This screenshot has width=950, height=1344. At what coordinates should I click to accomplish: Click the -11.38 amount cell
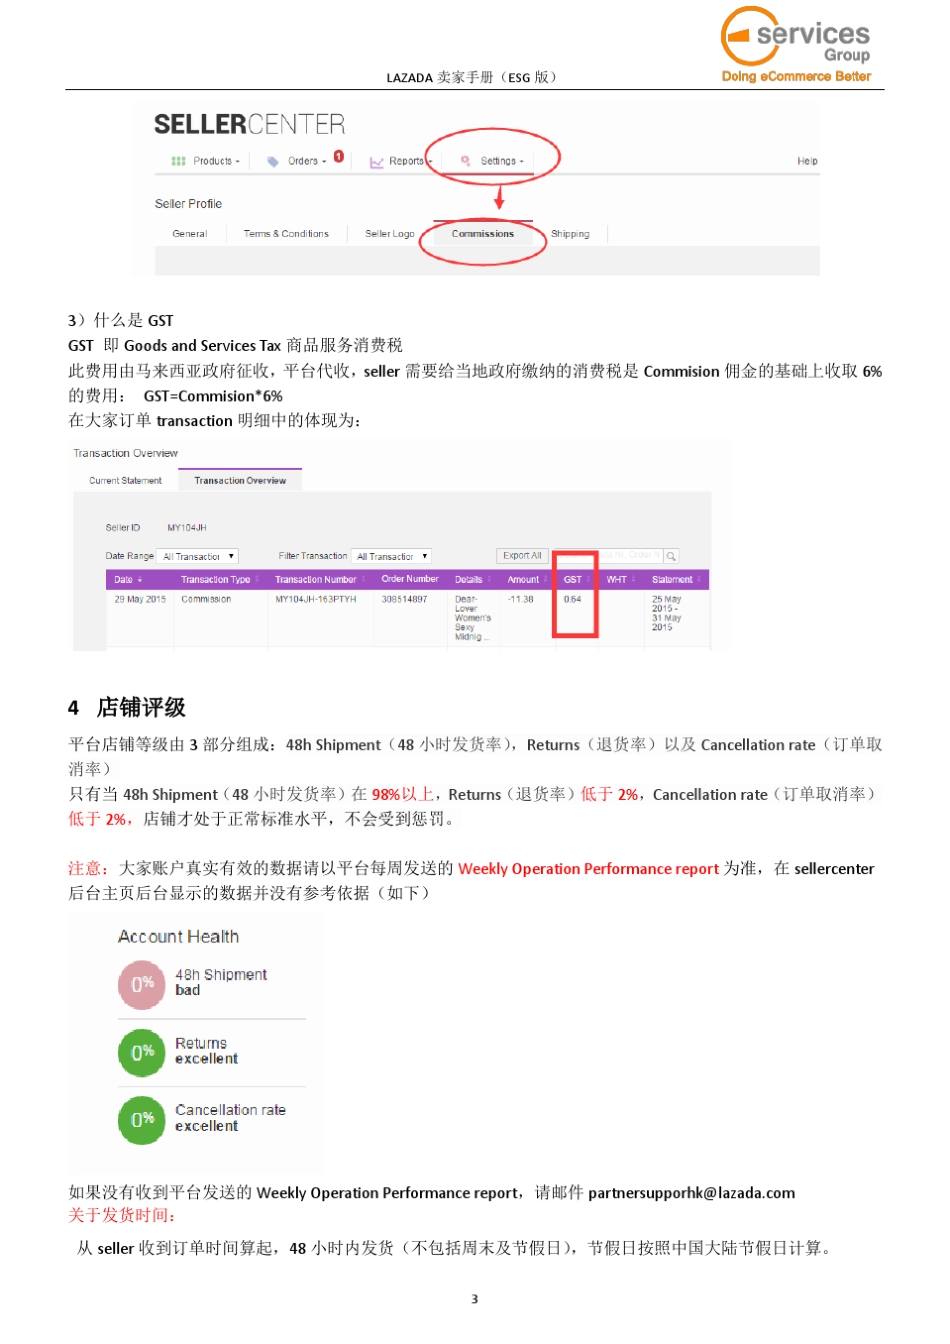pyautogui.click(x=521, y=600)
